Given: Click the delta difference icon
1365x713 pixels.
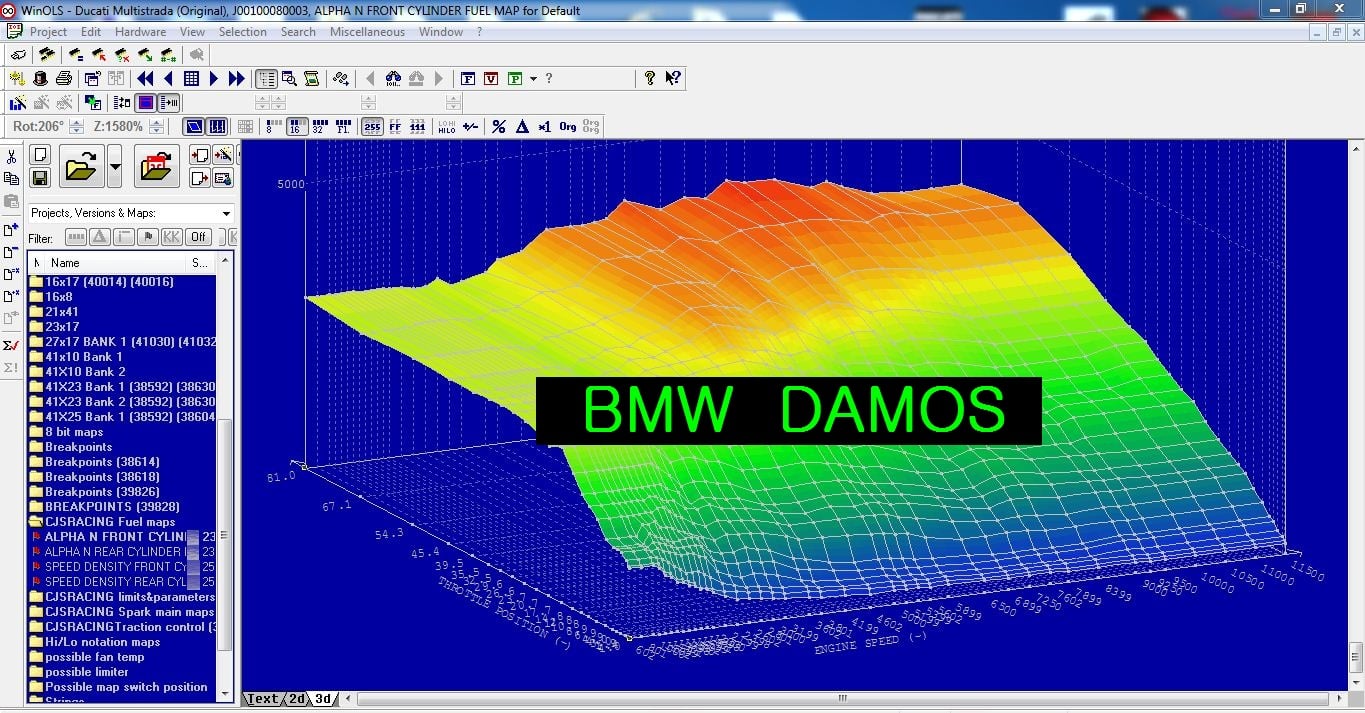Looking at the screenshot, I should pos(522,127).
